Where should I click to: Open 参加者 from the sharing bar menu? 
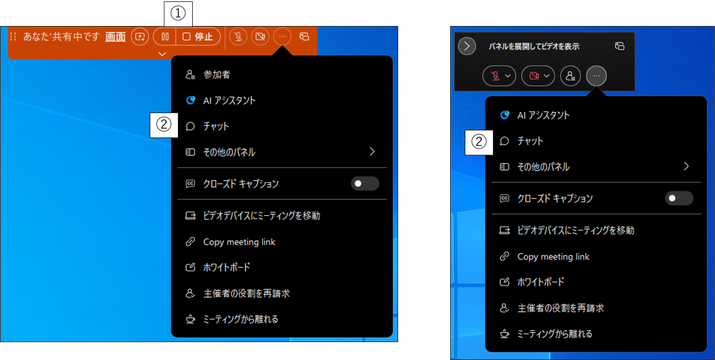point(282,75)
